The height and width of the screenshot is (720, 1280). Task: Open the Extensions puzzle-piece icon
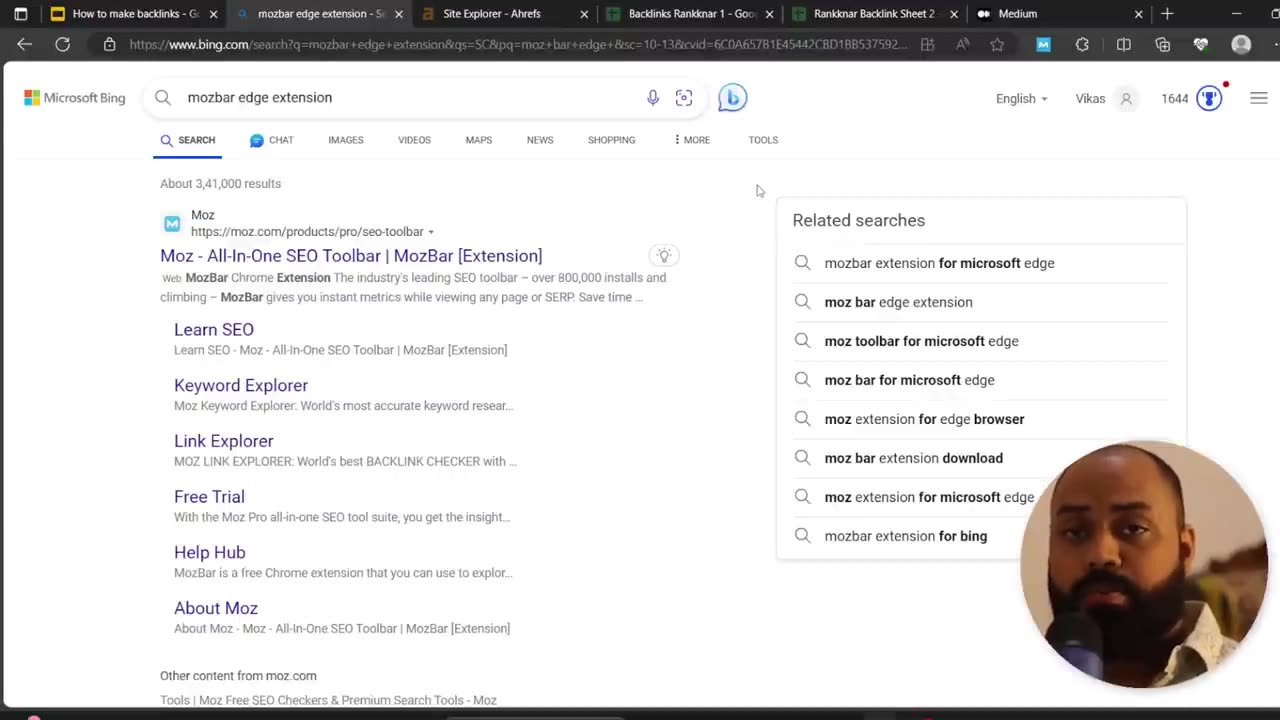click(x=1082, y=44)
